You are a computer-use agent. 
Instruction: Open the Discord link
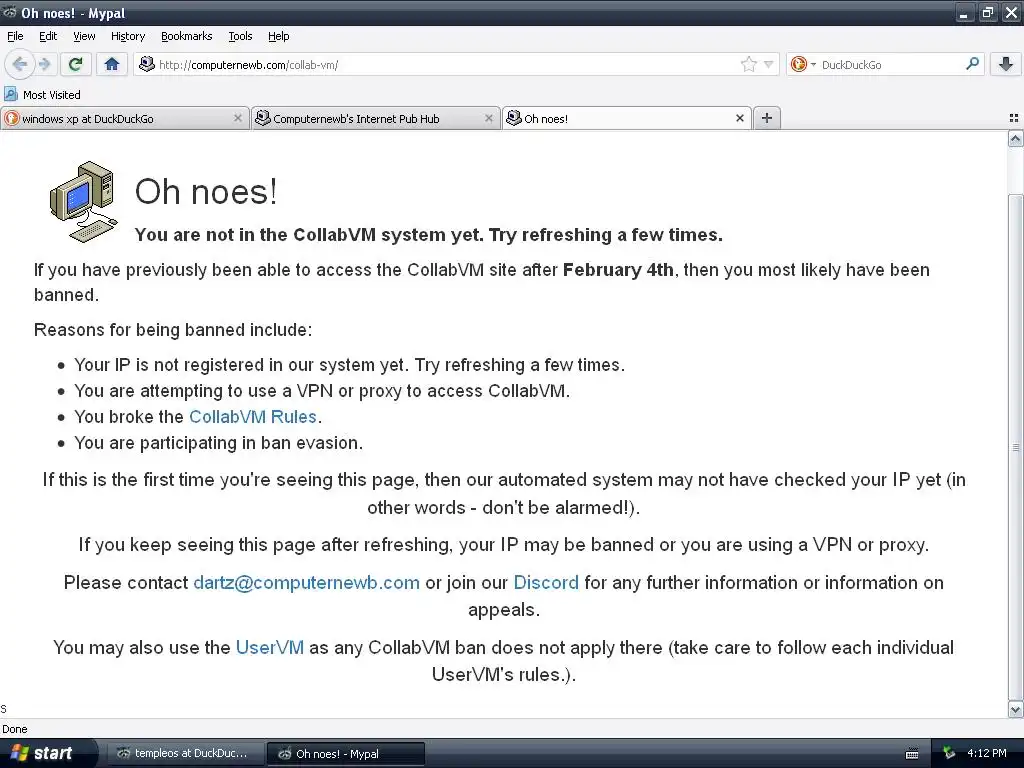pyautogui.click(x=546, y=583)
